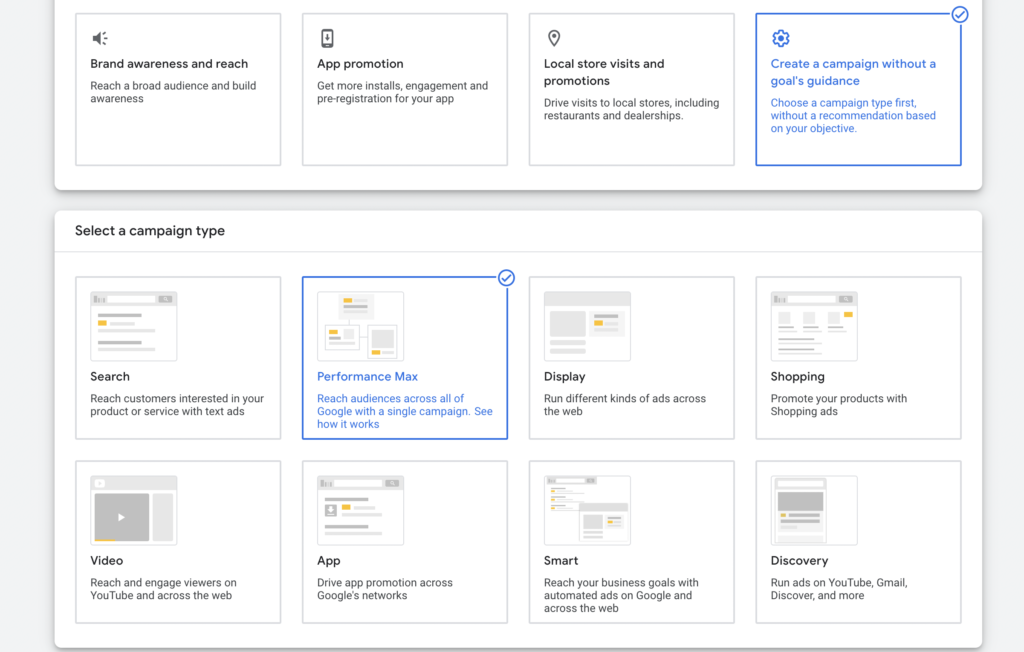Click 'Reach a broad audience and build awareness'
1024x652 pixels.
coord(173,92)
